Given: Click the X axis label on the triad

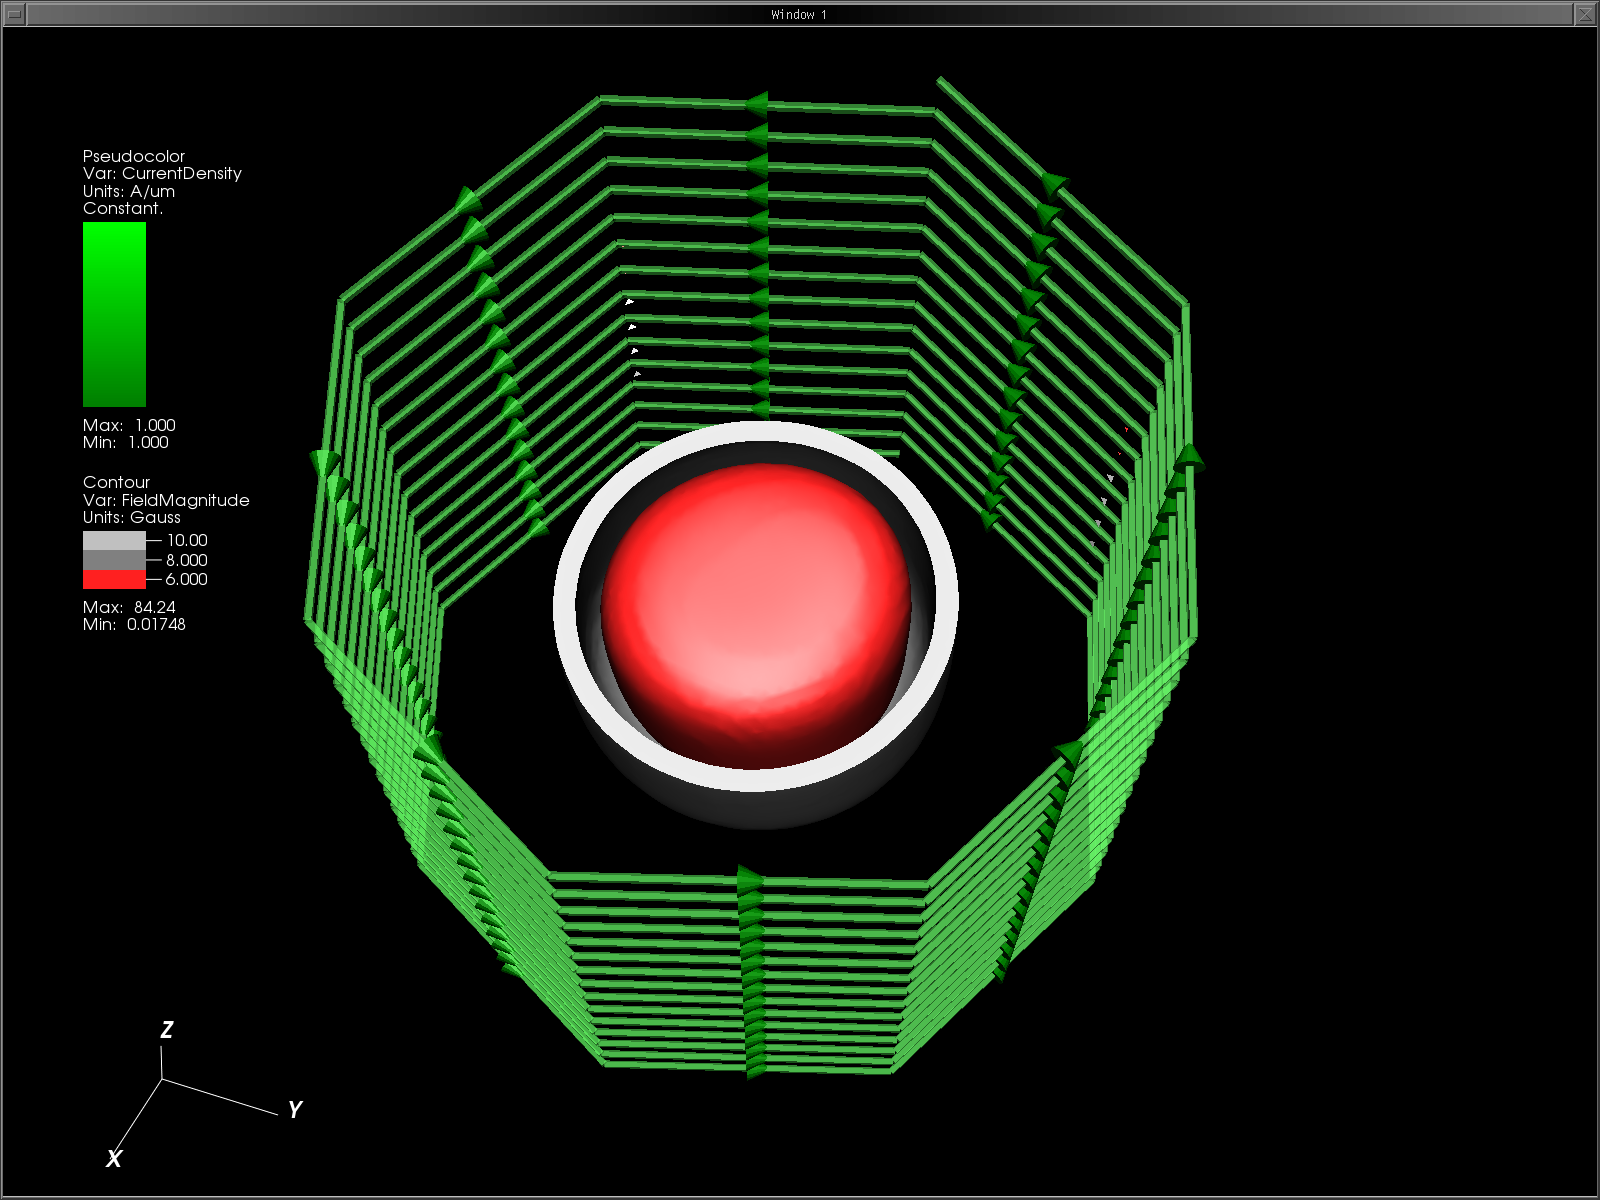Looking at the screenshot, I should tap(114, 1158).
